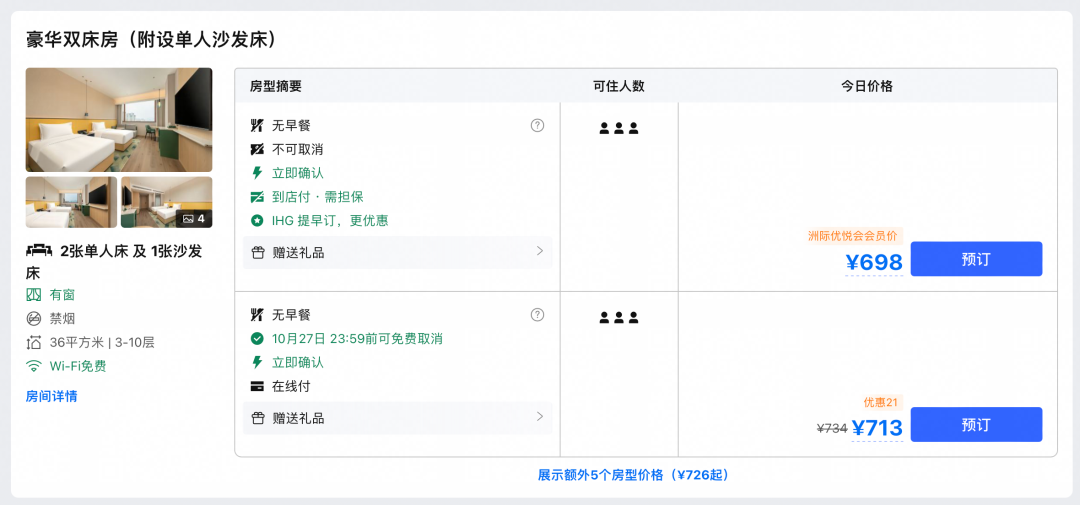The width and height of the screenshot is (1080, 505).
Task: Click the 房型摘要 column header
Action: 276,86
